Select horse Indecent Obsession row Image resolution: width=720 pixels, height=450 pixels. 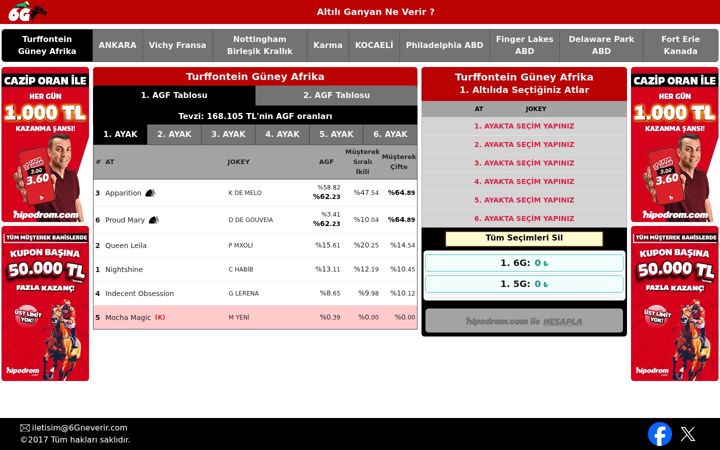click(x=255, y=293)
